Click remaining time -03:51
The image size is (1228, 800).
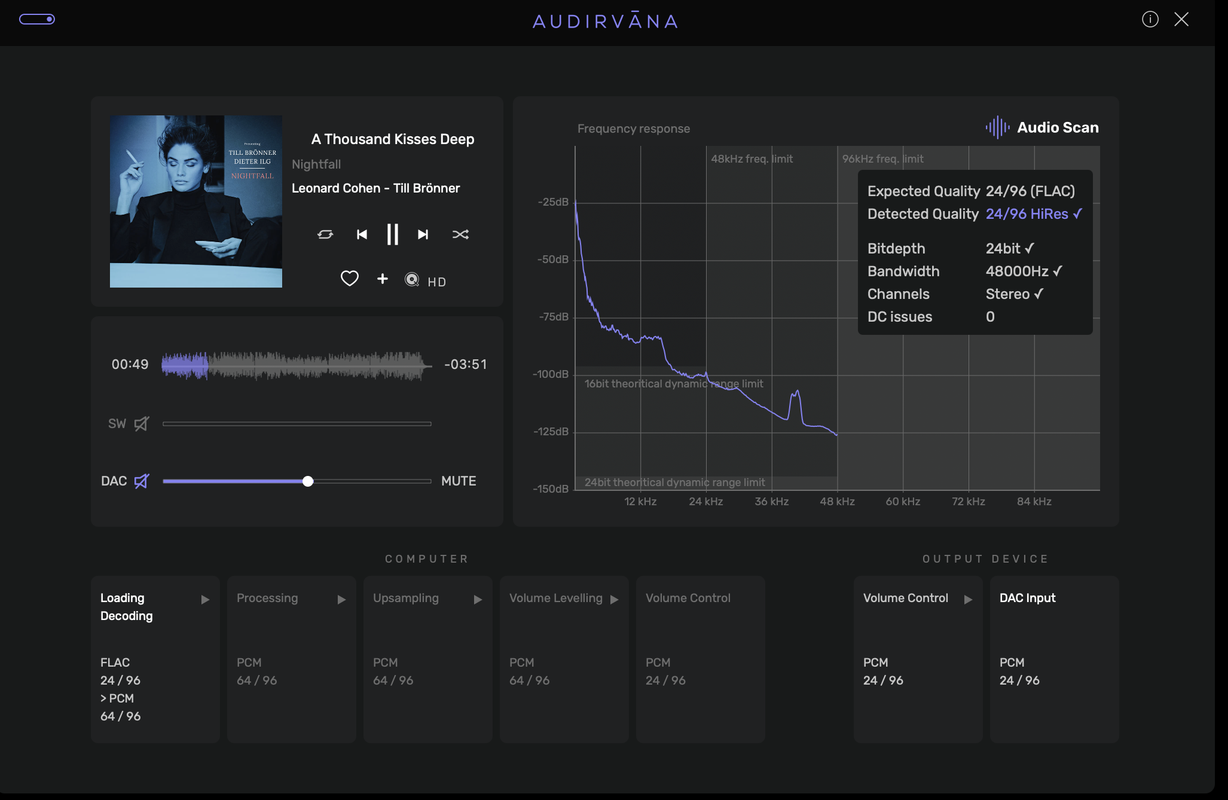click(465, 364)
